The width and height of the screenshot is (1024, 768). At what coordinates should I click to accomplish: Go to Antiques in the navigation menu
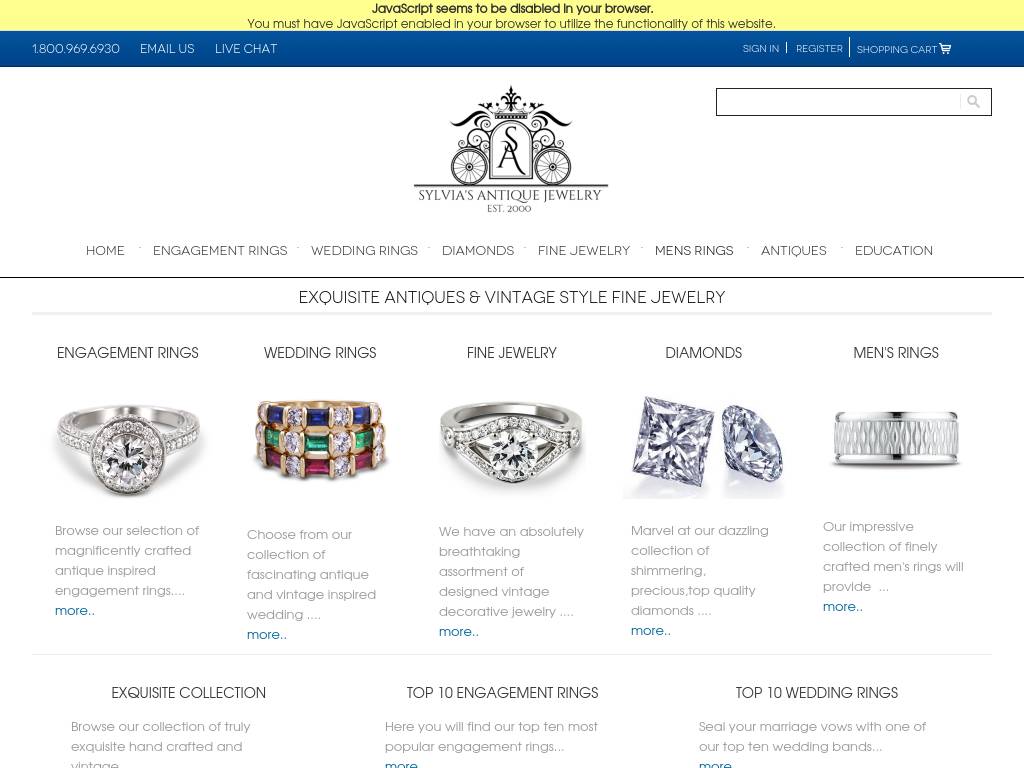(x=793, y=251)
